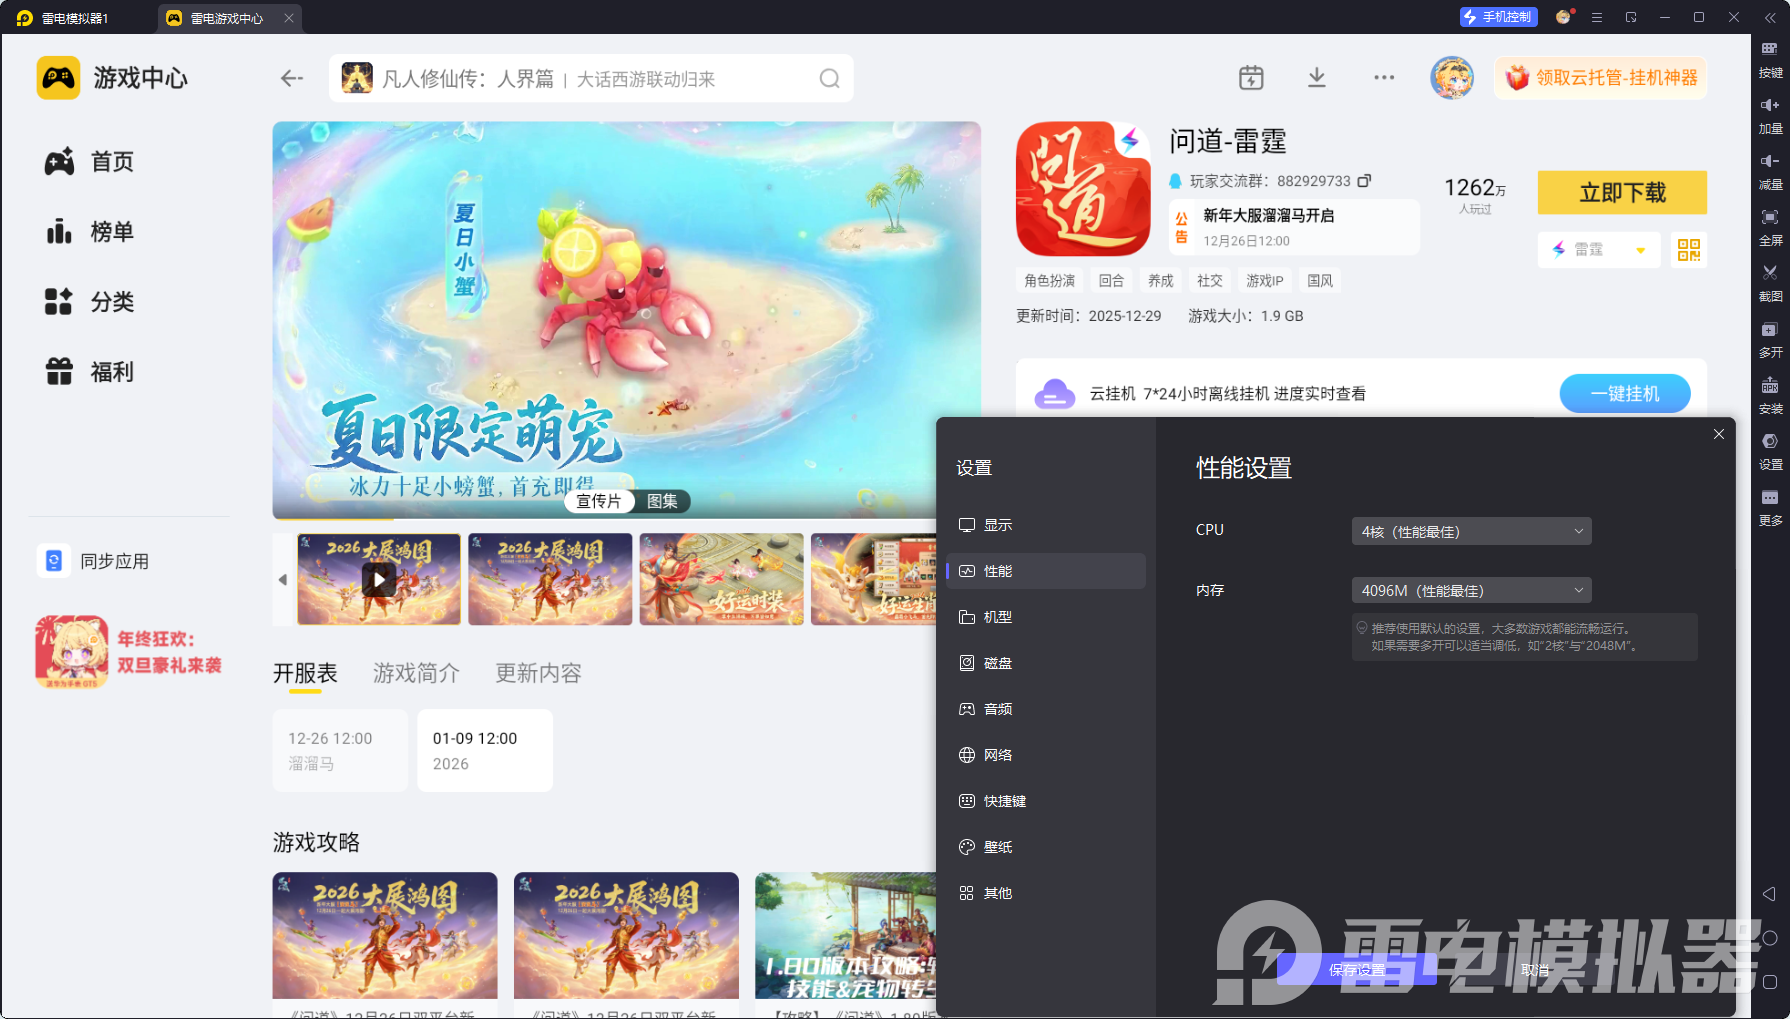
Task: Select 快捷键 in settings menu
Action: (1046, 801)
